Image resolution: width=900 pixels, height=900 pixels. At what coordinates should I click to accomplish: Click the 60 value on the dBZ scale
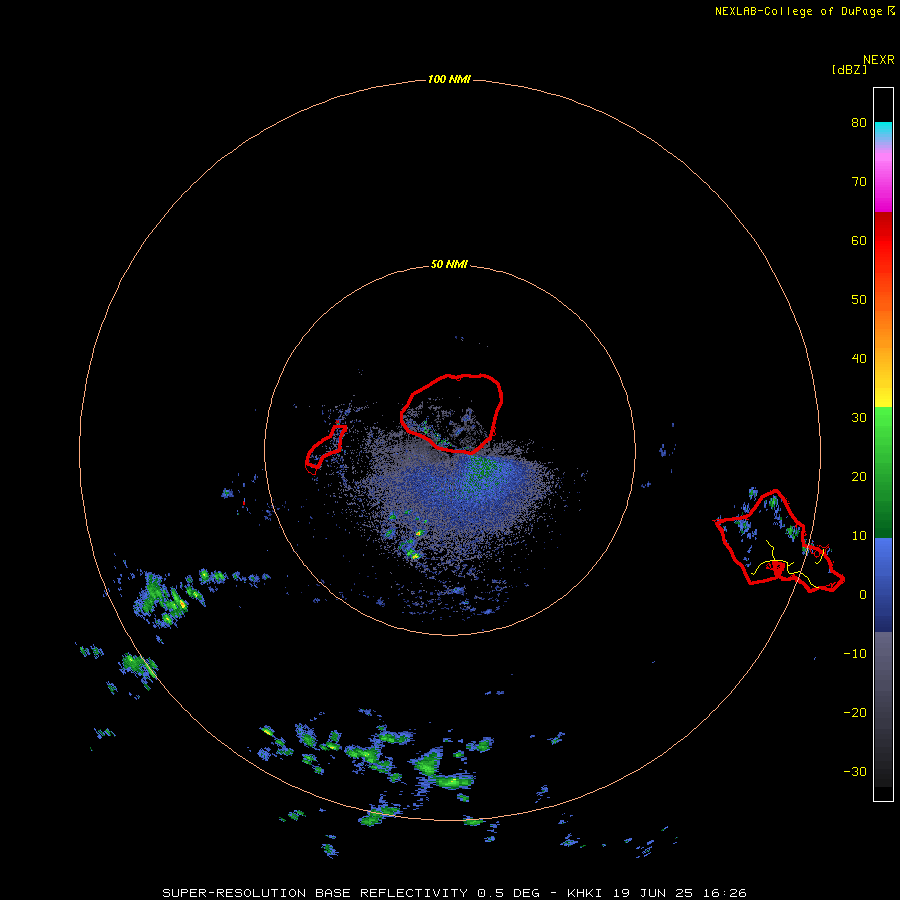point(859,240)
